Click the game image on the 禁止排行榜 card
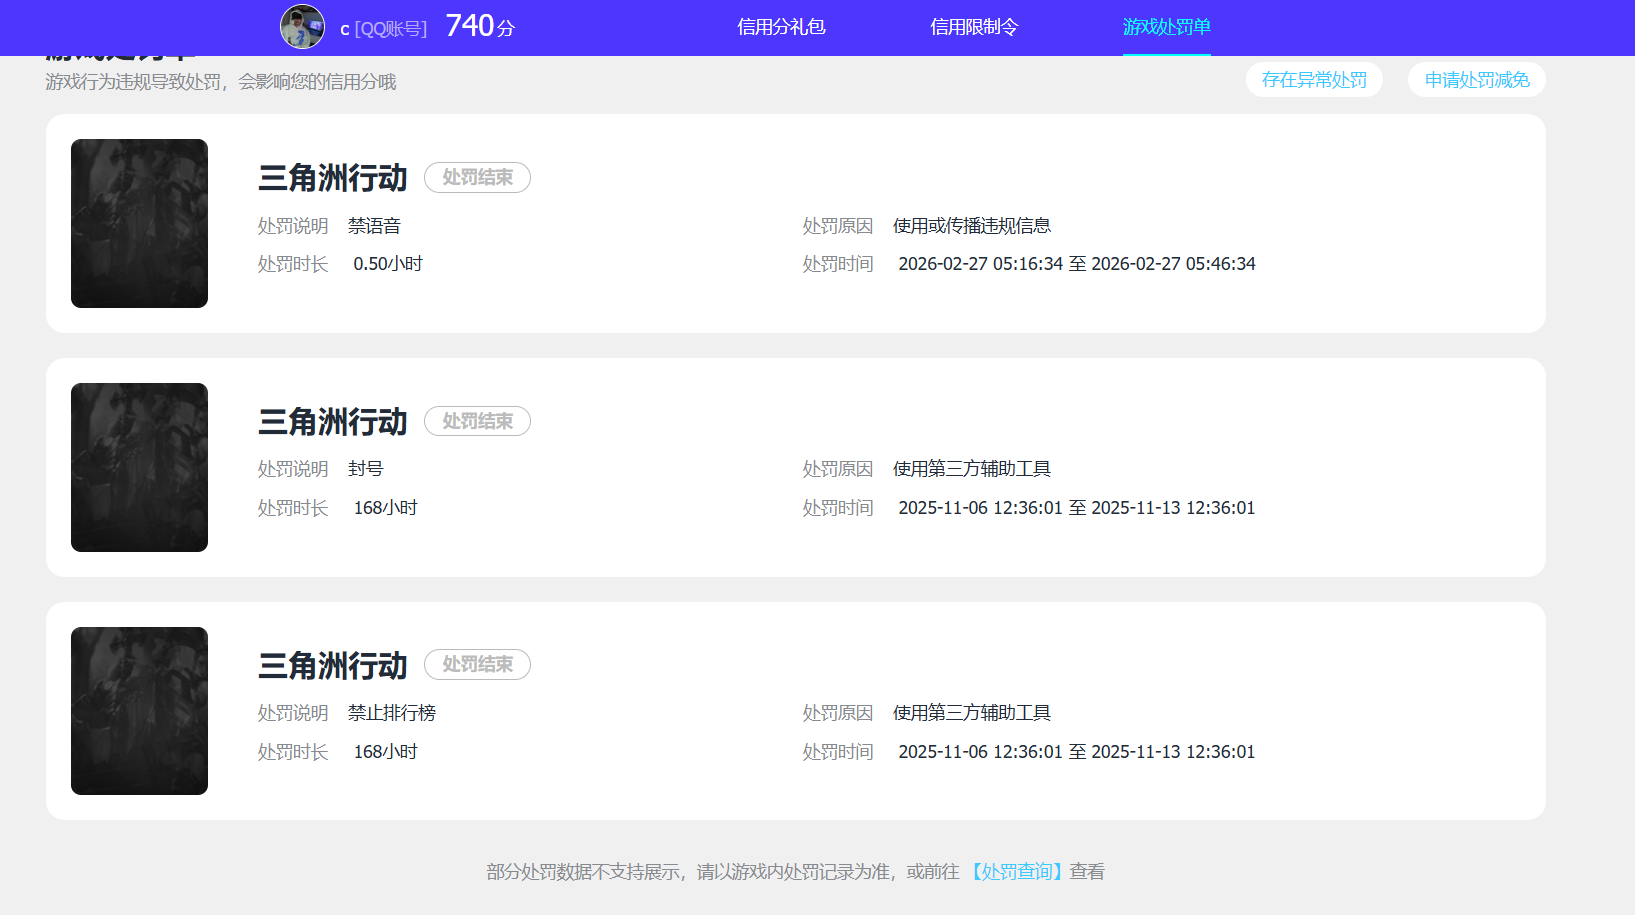The width and height of the screenshot is (1635, 915). pyautogui.click(x=139, y=710)
